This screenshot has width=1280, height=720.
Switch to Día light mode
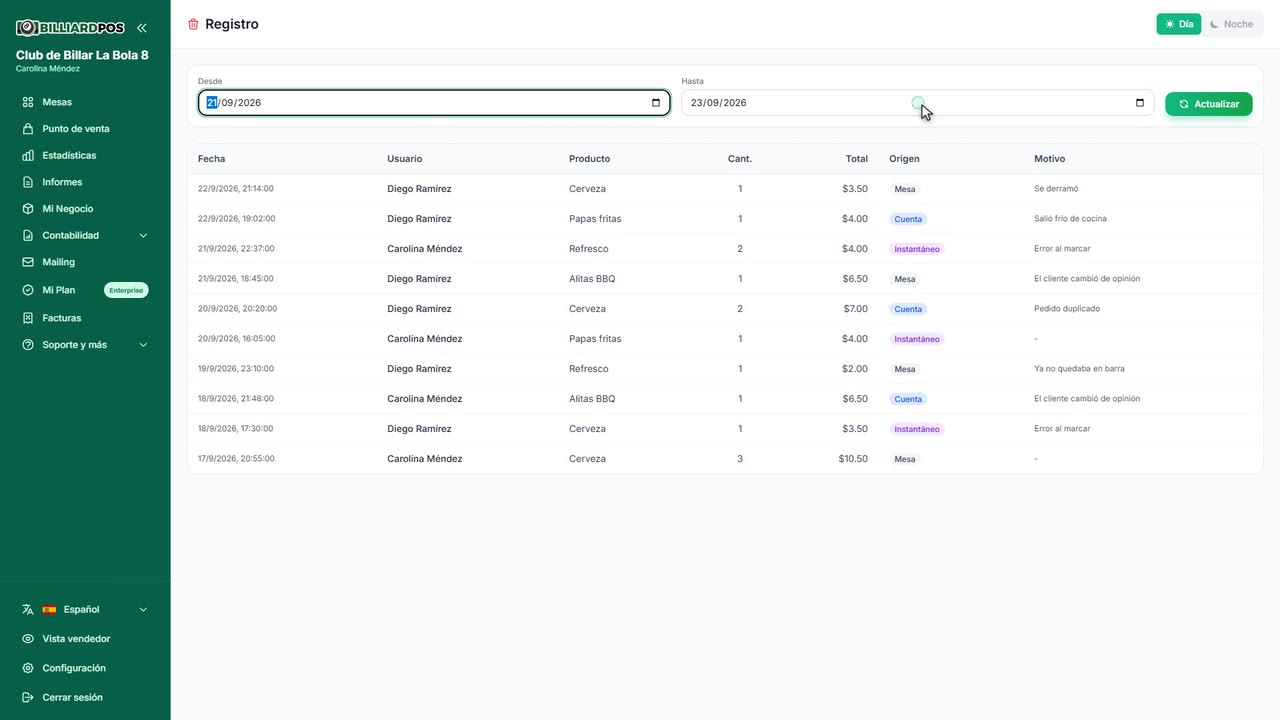pyautogui.click(x=1179, y=24)
